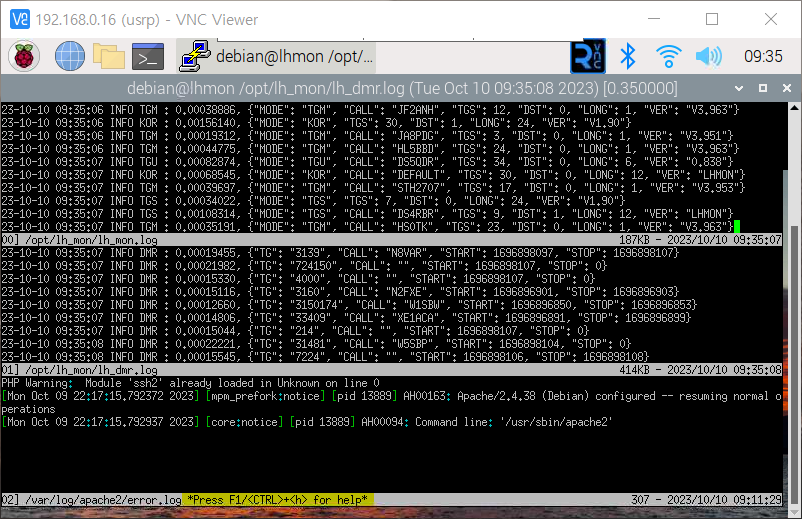Select the DMR line with TG 4000
802x519 pixels.
[298, 279]
